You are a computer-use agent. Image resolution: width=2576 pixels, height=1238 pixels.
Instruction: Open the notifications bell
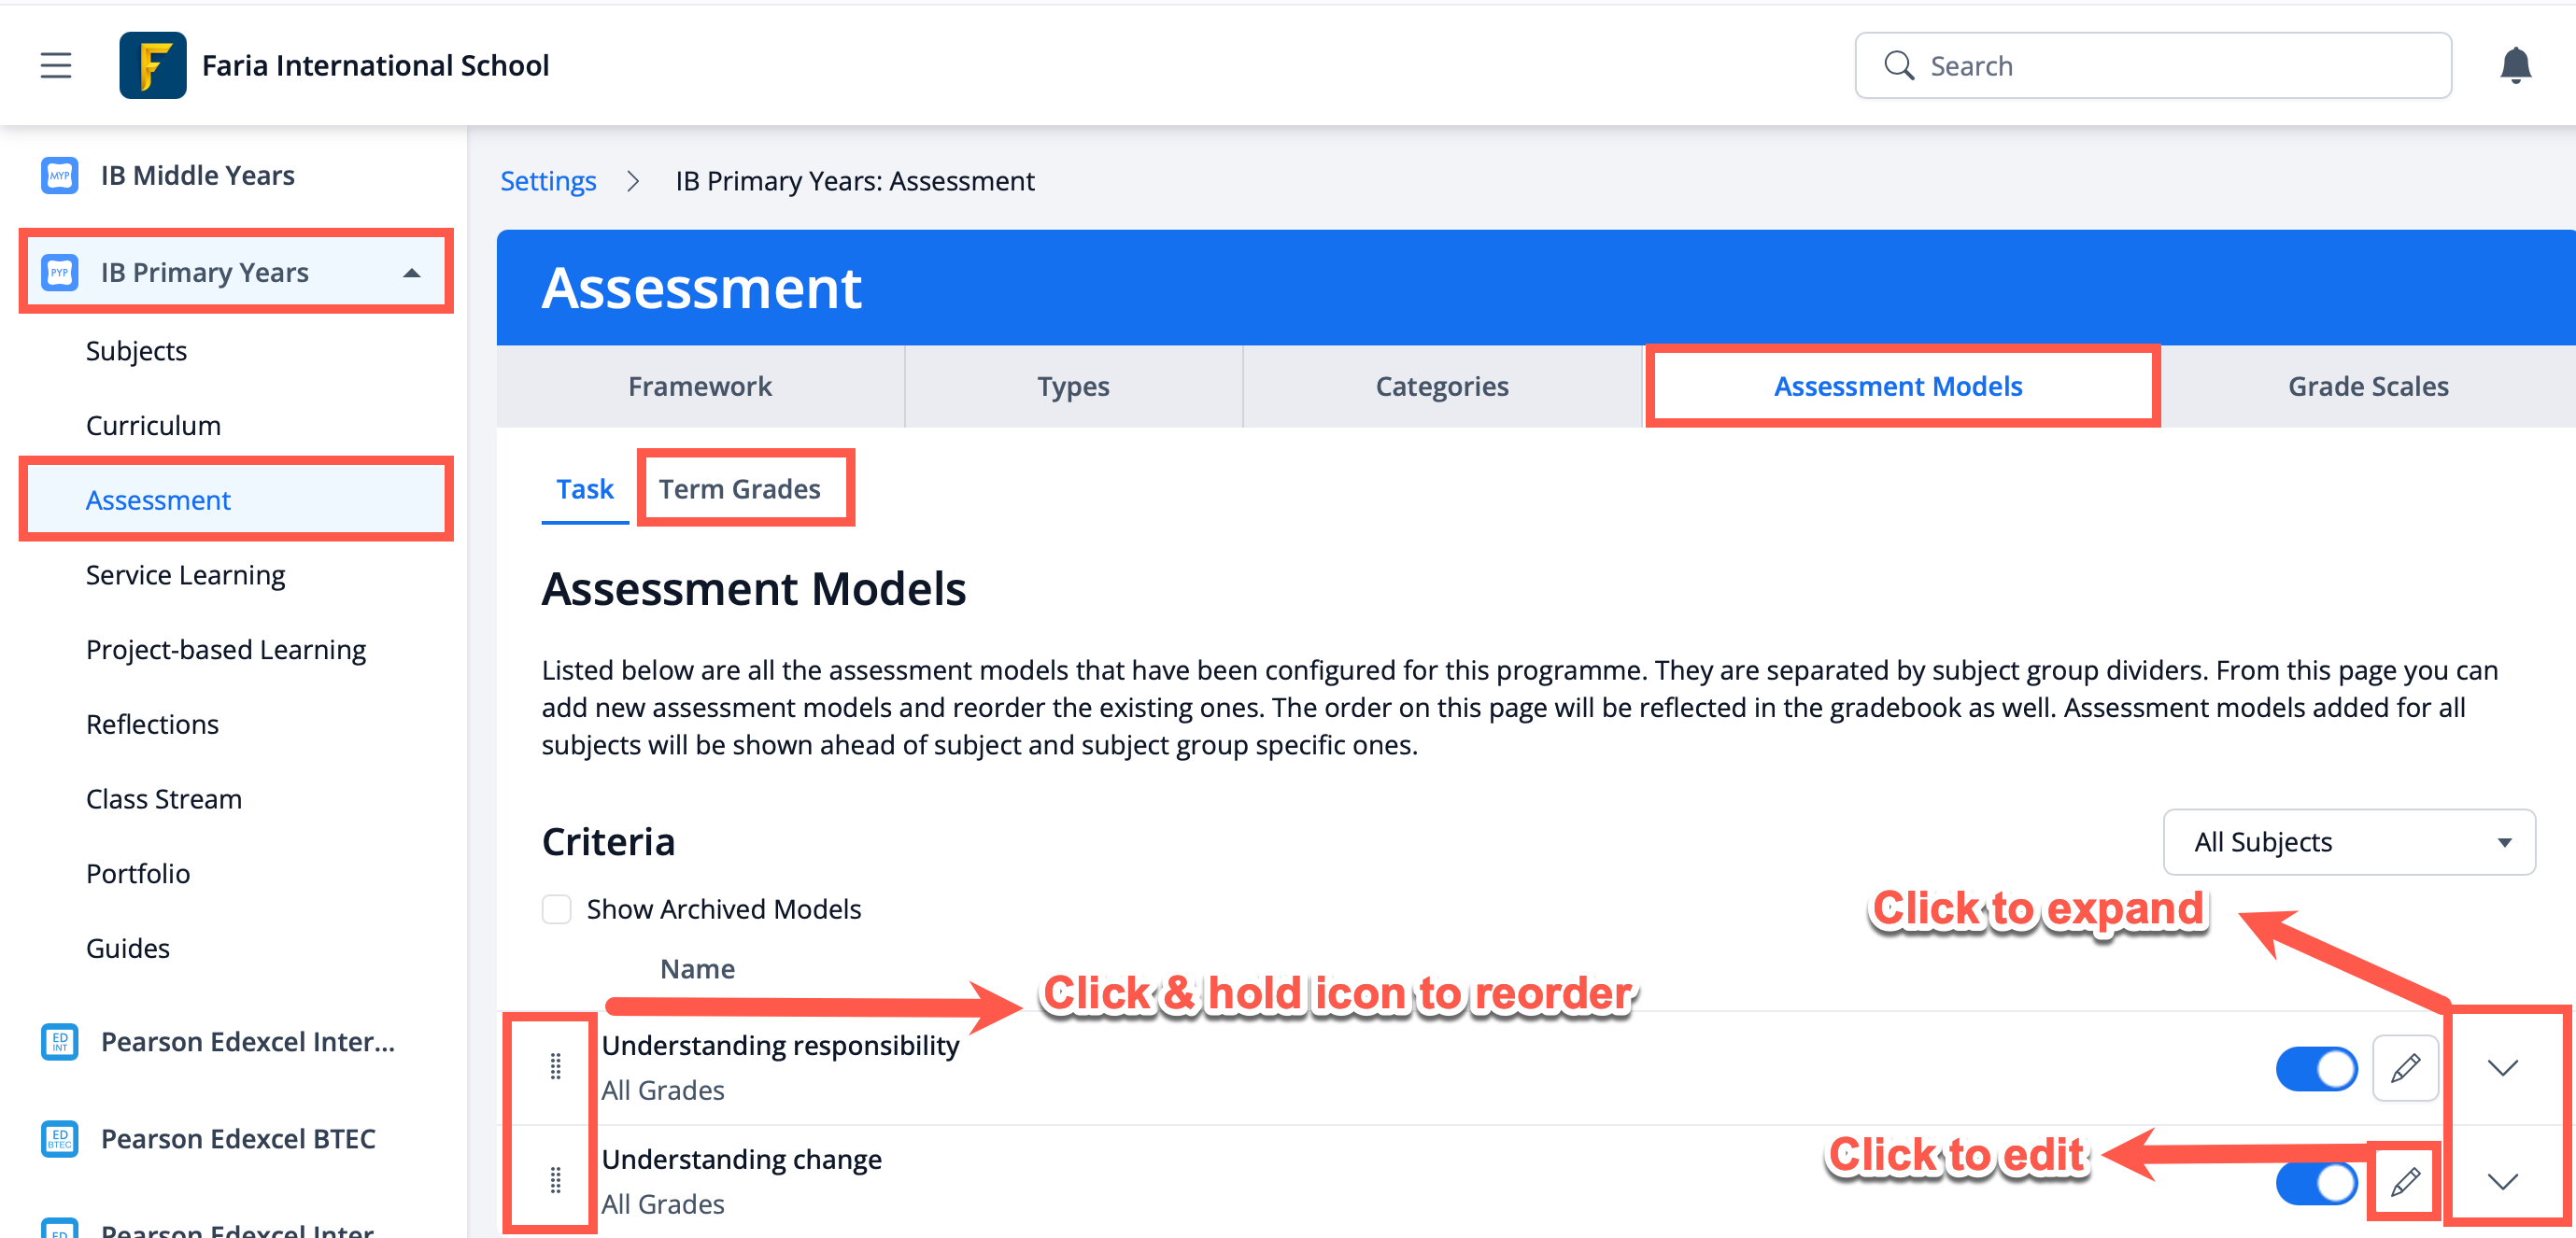(2514, 66)
